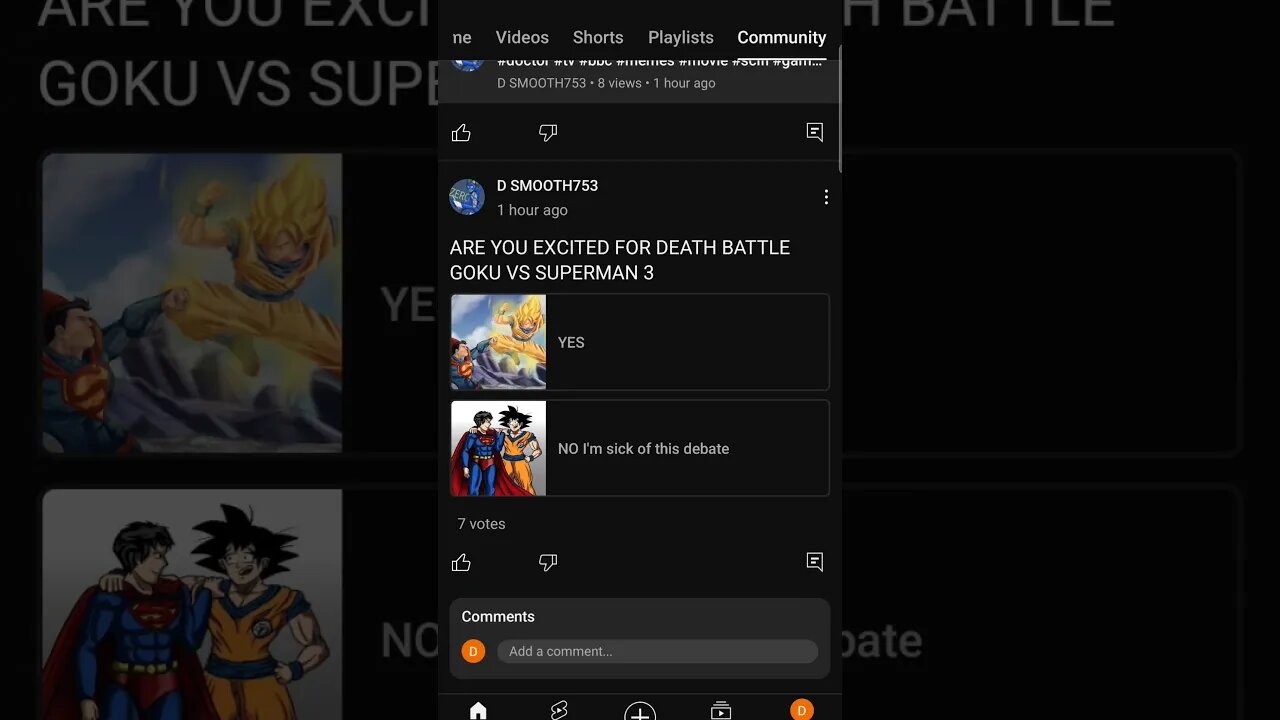Dislike the top post with hashtags
1280x720 pixels.
(x=548, y=133)
